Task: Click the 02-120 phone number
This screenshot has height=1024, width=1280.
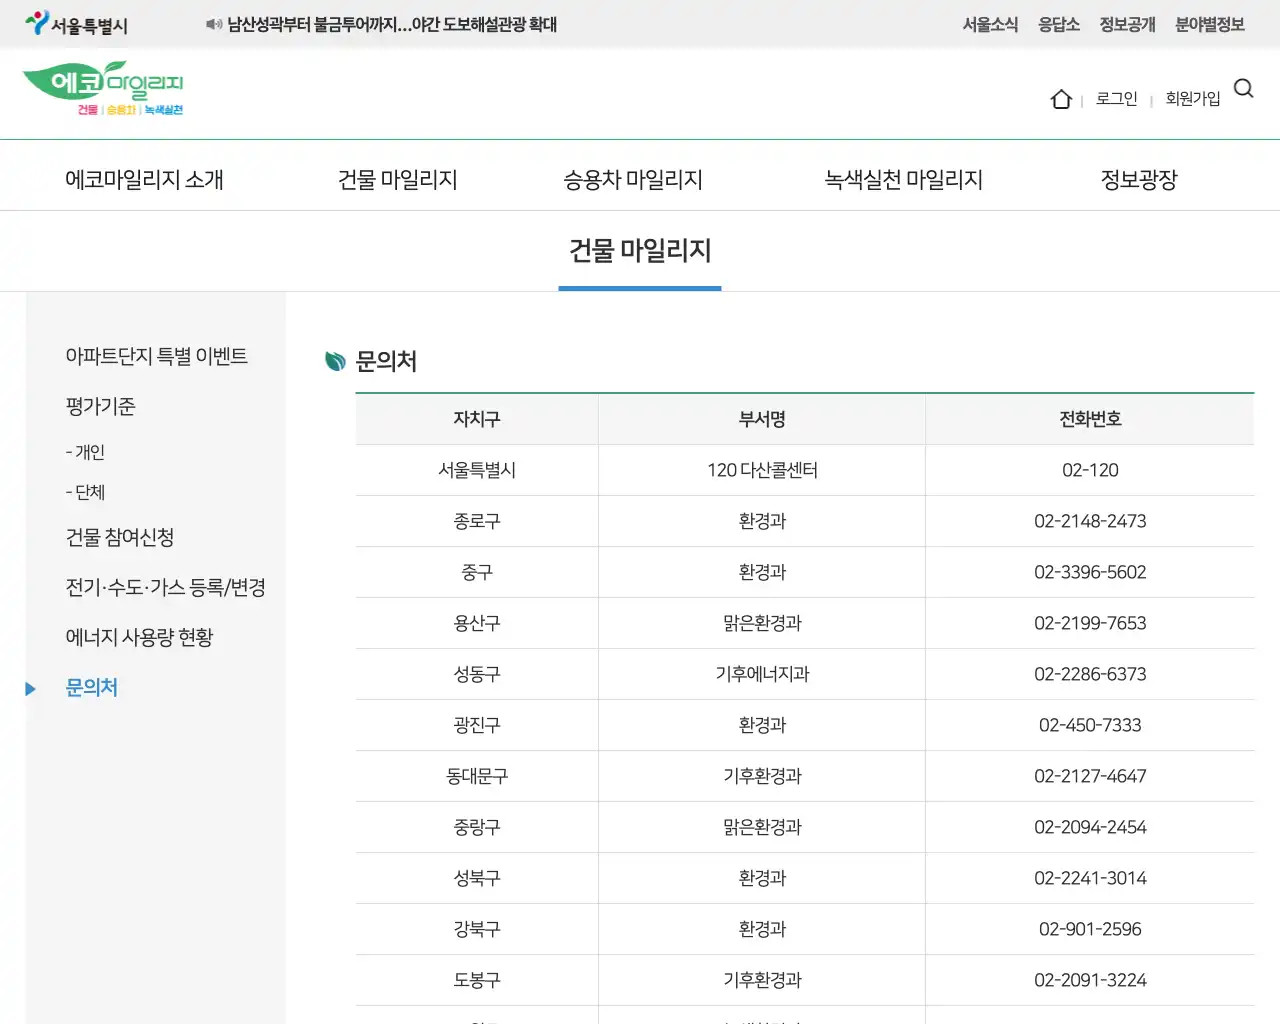Action: tap(1090, 470)
